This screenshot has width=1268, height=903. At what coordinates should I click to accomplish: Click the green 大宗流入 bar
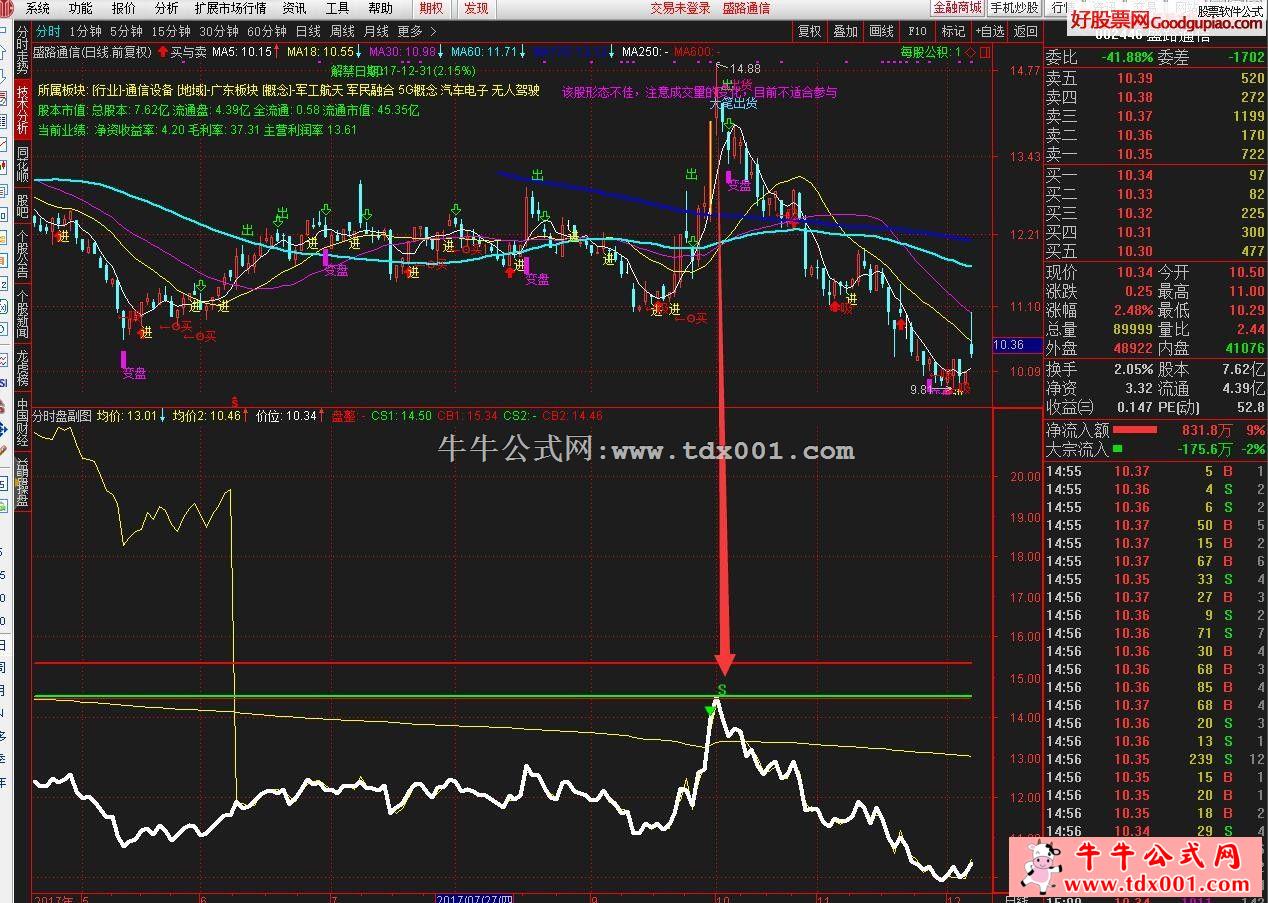tap(1117, 448)
